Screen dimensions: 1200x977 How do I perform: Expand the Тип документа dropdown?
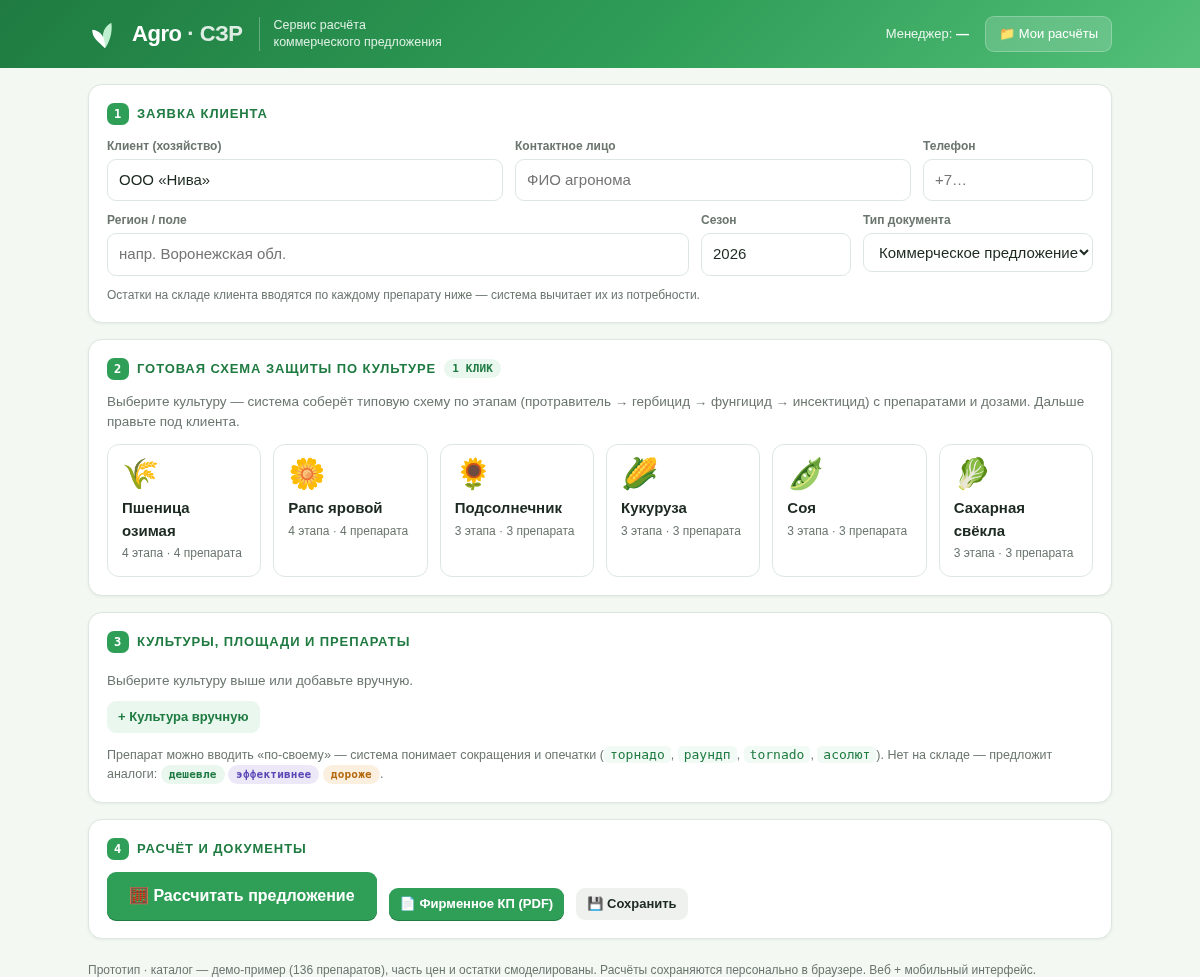978,253
